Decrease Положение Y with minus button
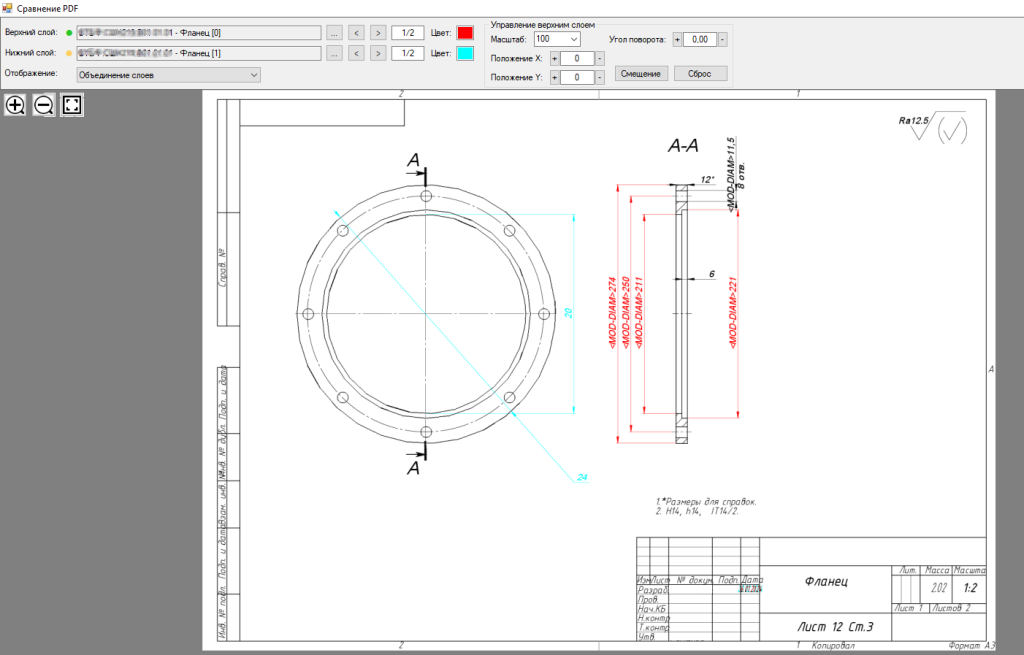This screenshot has width=1024, height=655. (599, 77)
